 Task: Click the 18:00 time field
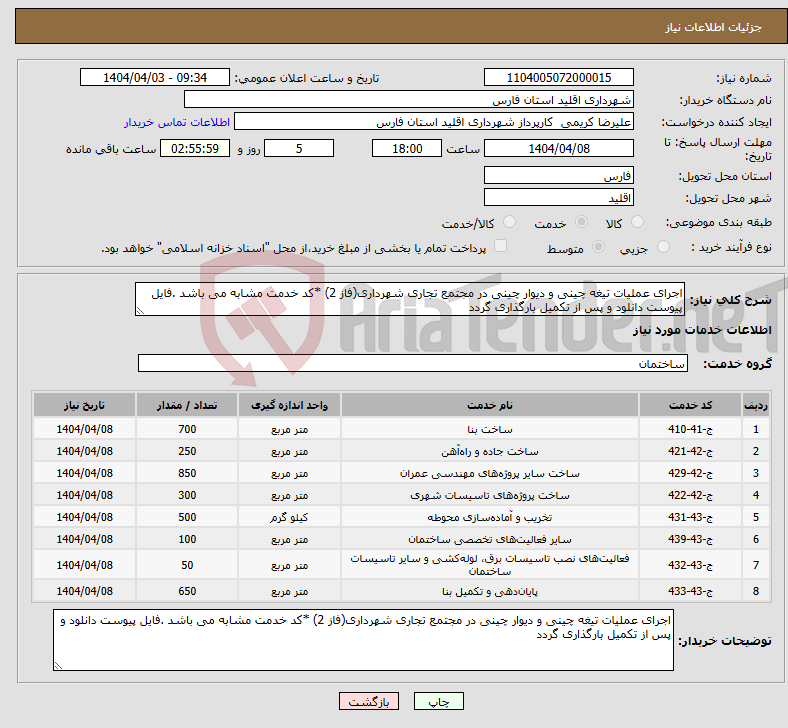(x=407, y=148)
